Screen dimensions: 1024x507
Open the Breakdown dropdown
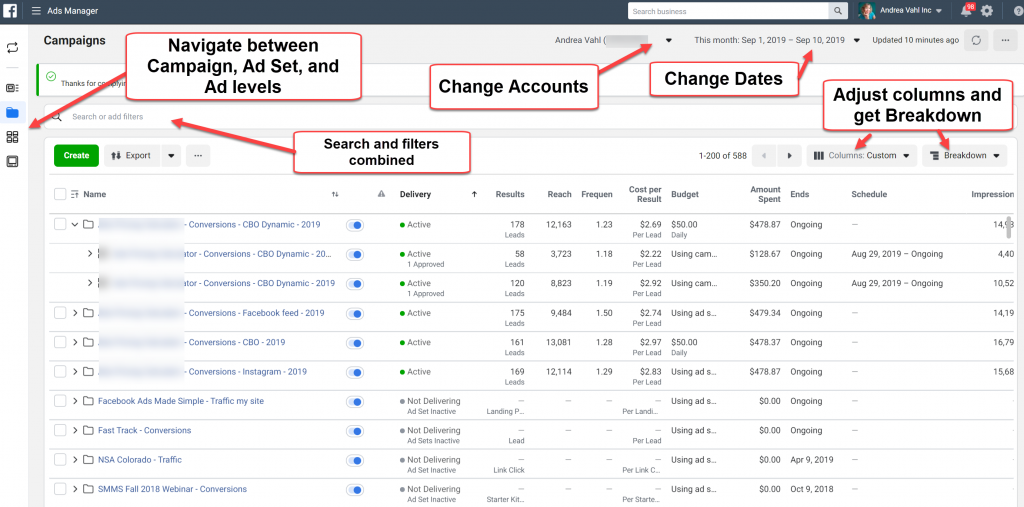tap(964, 156)
